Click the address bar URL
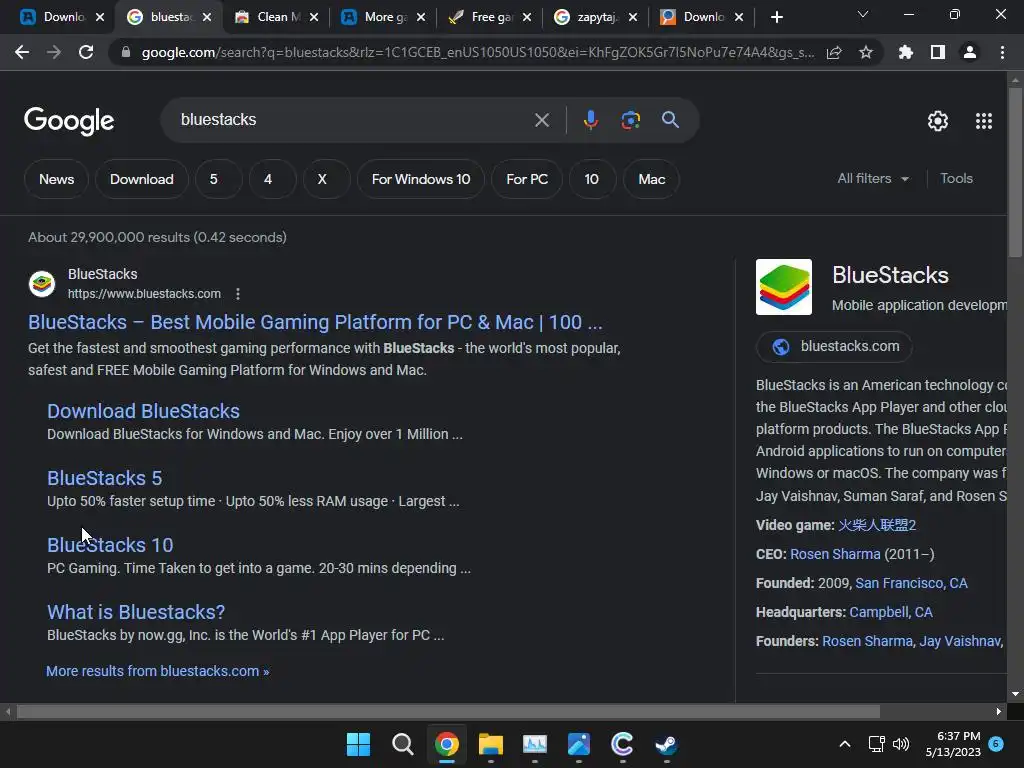The width and height of the screenshot is (1024, 768). [x=477, y=52]
